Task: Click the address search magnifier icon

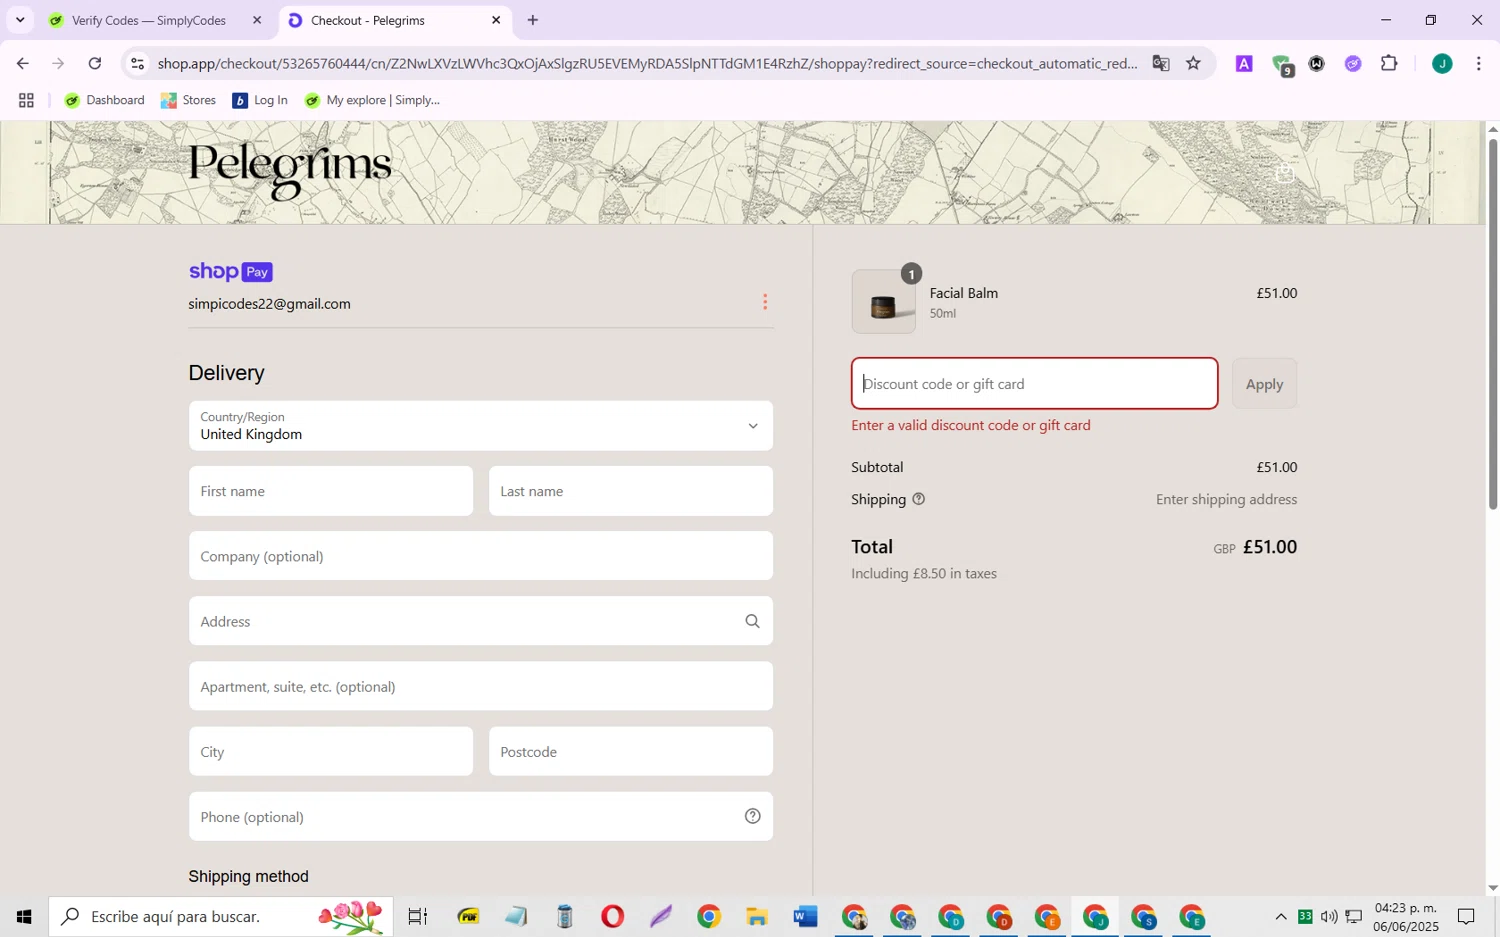Action: tap(752, 621)
